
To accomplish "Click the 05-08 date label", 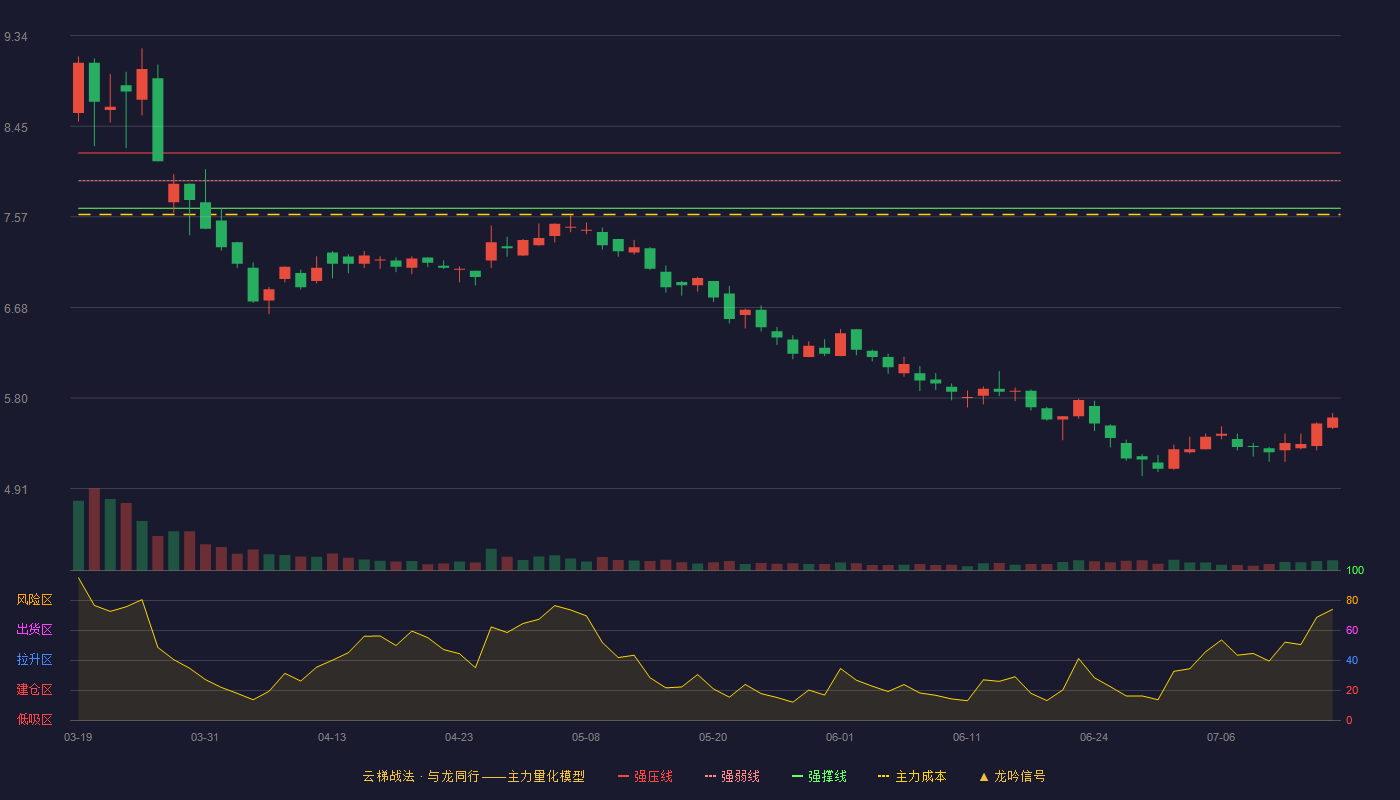I will coord(586,737).
